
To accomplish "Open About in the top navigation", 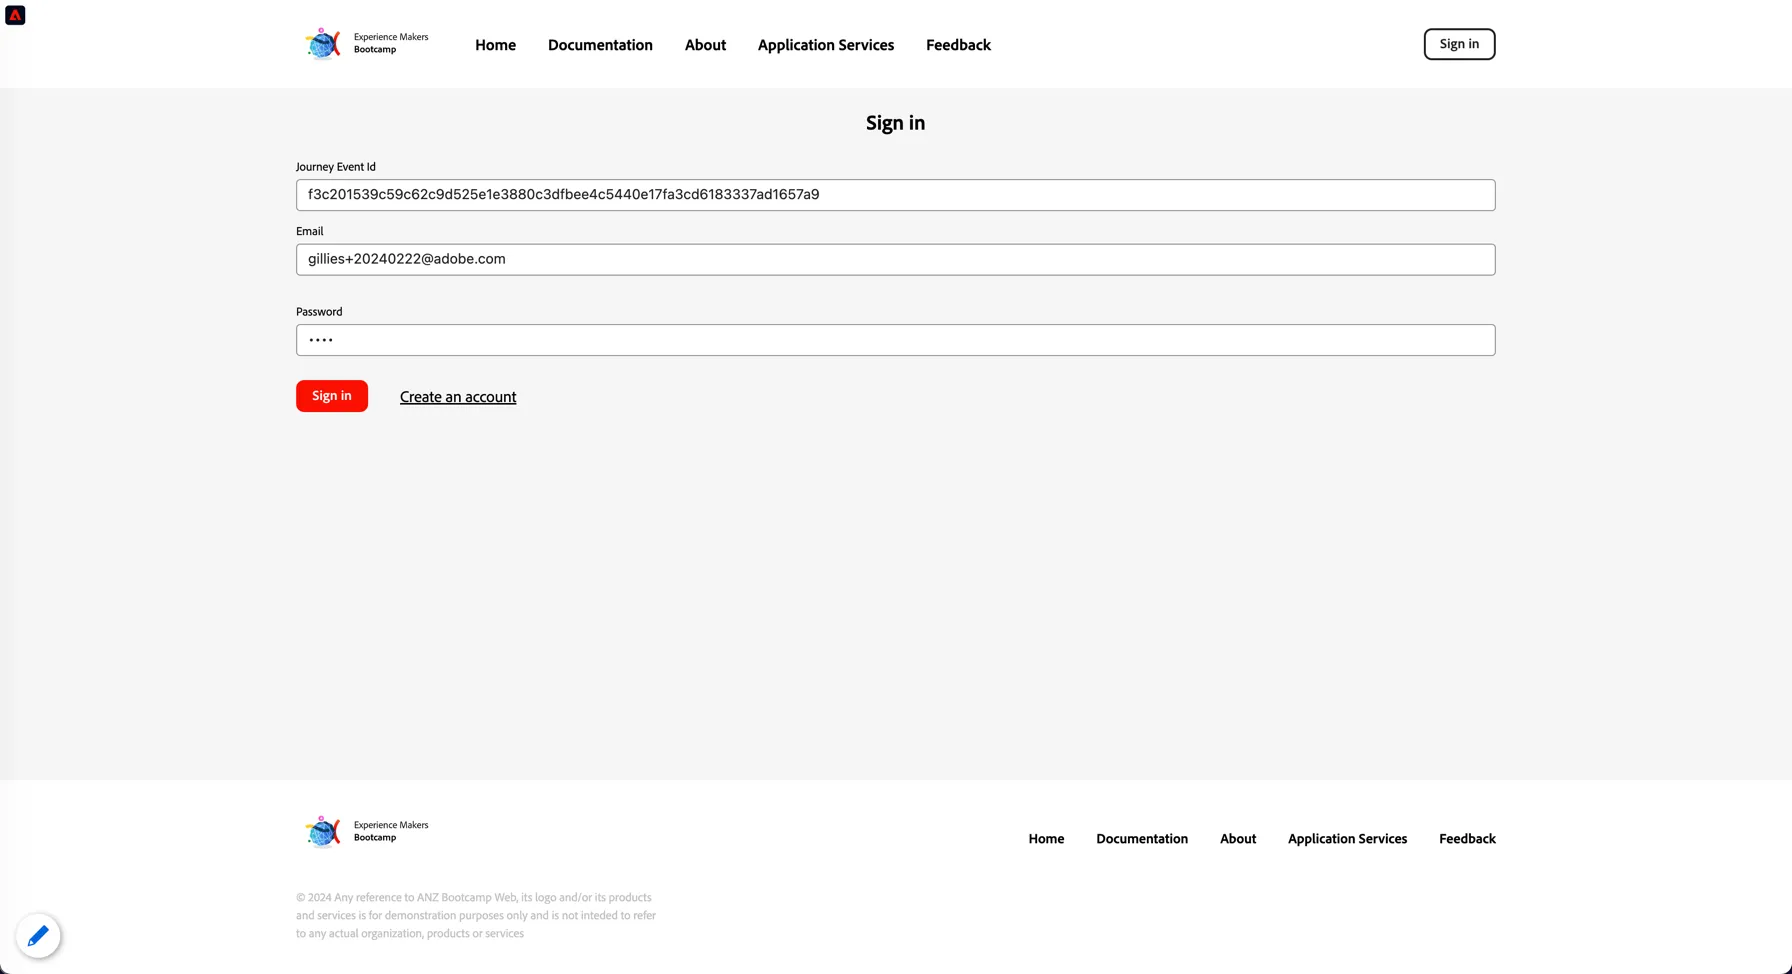I will 705,45.
